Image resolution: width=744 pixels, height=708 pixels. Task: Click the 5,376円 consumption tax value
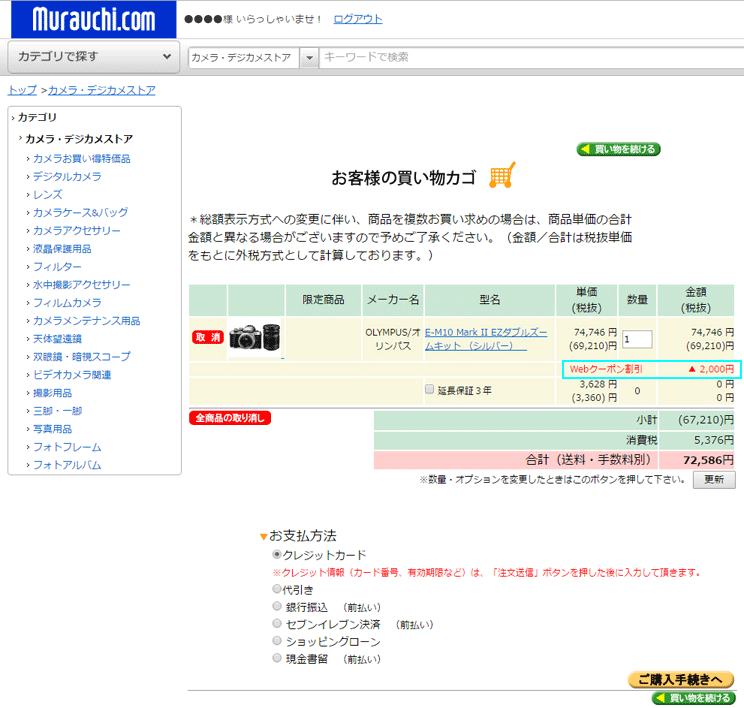point(714,440)
